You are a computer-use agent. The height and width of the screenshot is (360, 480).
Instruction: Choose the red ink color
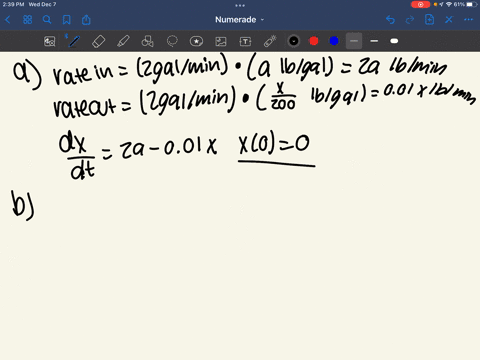pos(314,41)
